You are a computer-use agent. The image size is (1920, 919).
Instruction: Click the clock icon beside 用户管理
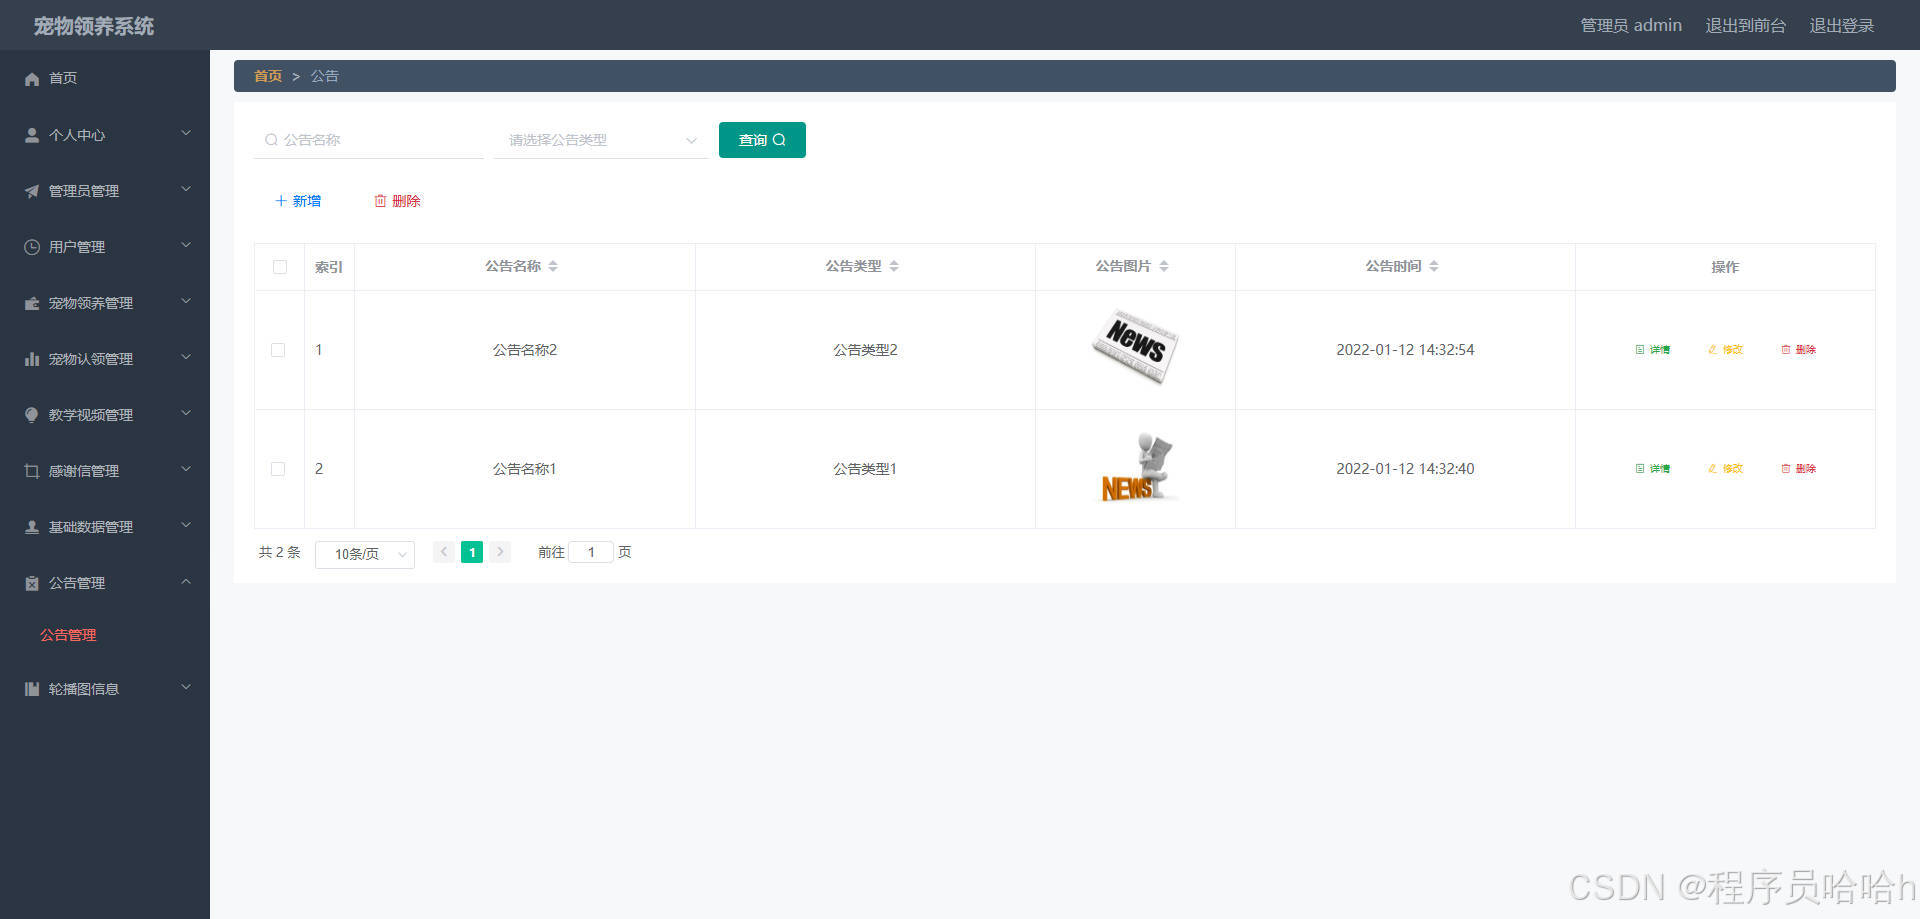32,247
